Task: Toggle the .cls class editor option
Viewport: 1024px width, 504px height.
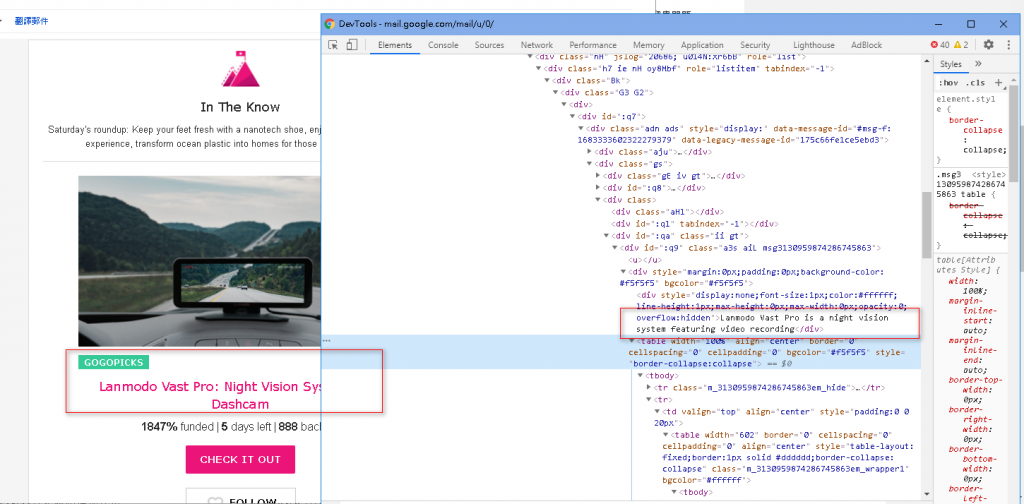Action: [x=977, y=83]
